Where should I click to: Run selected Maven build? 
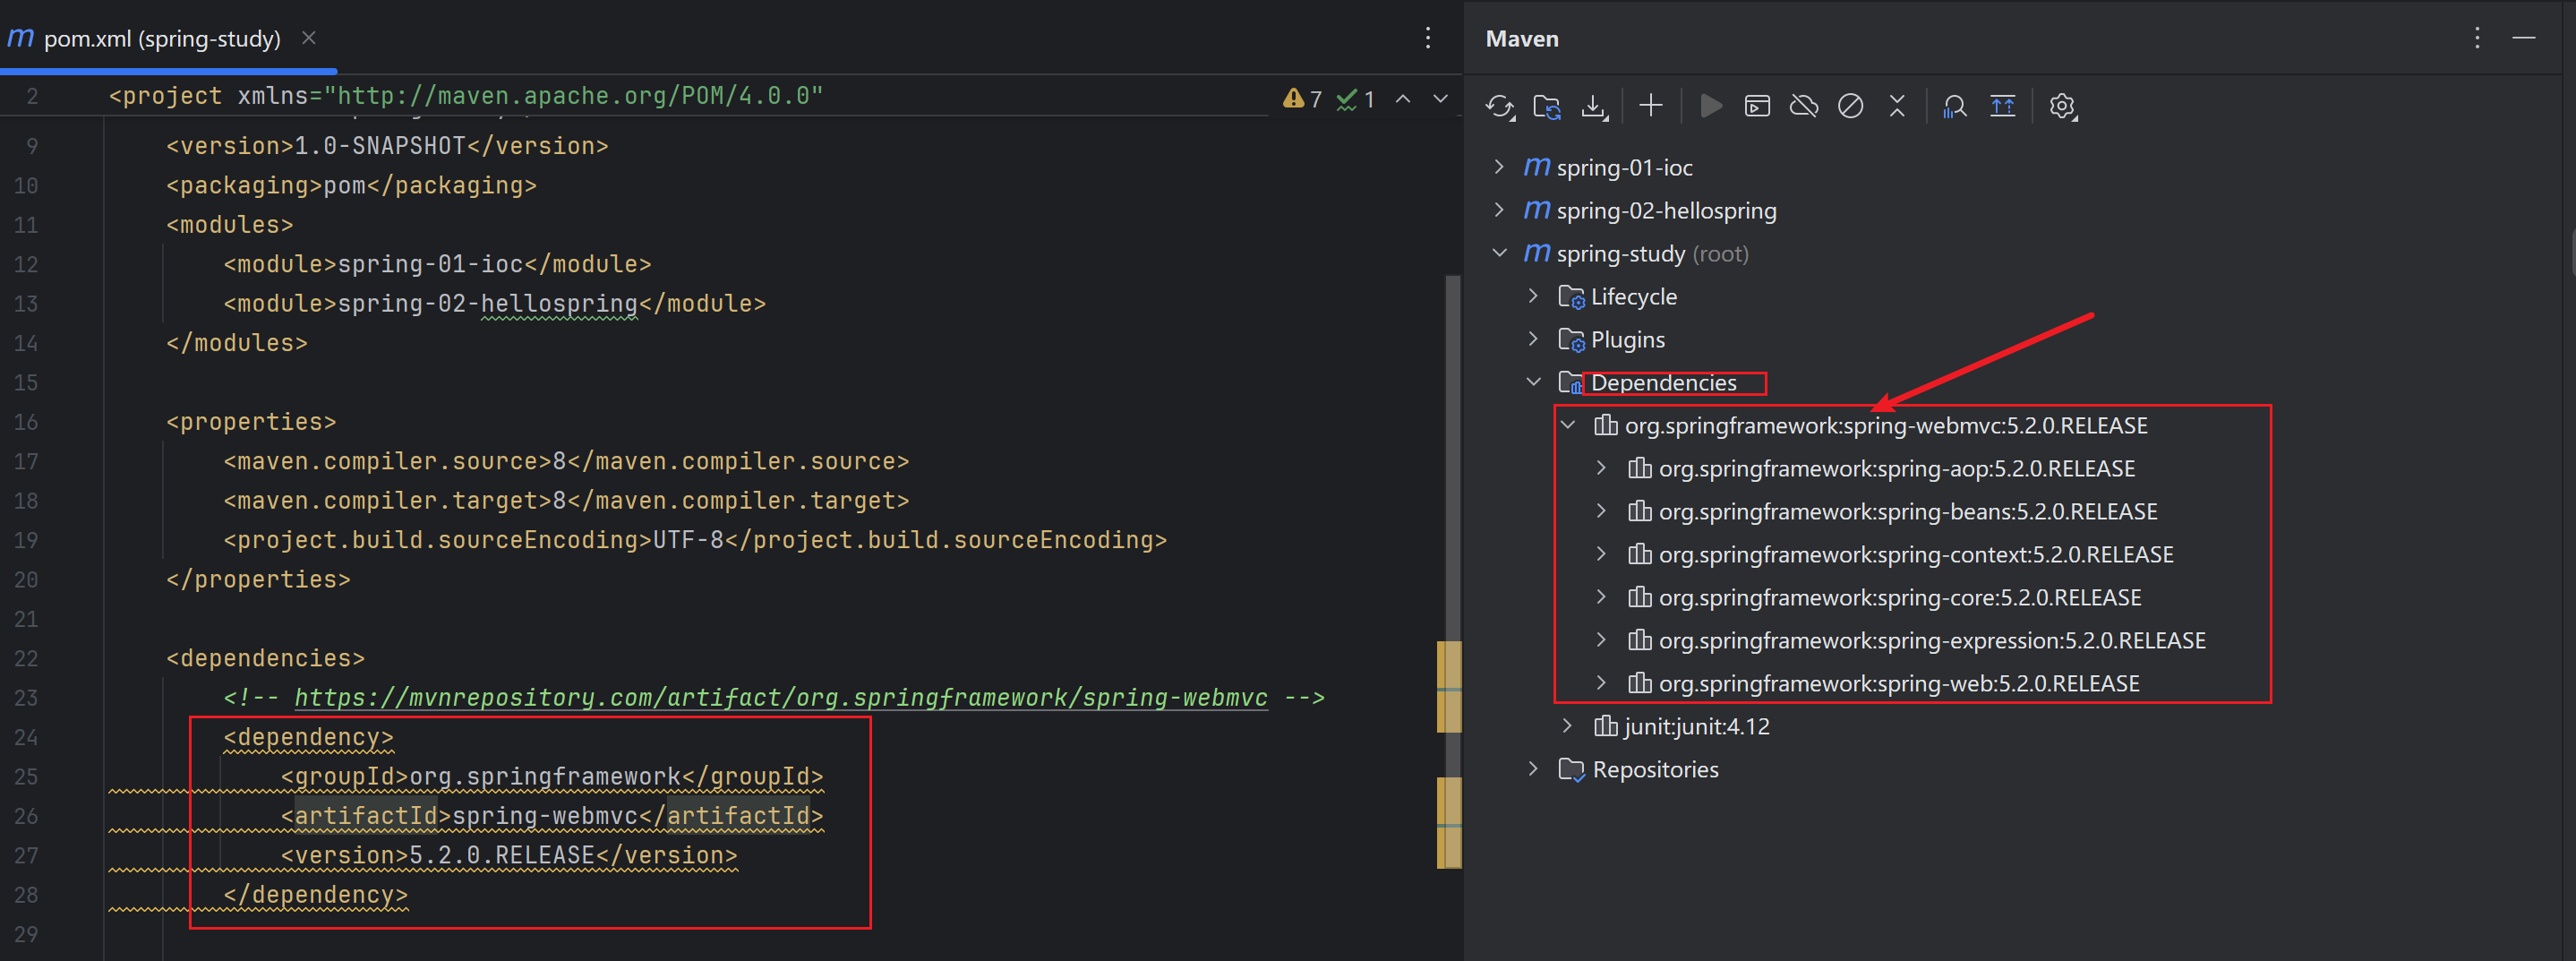pos(1711,106)
